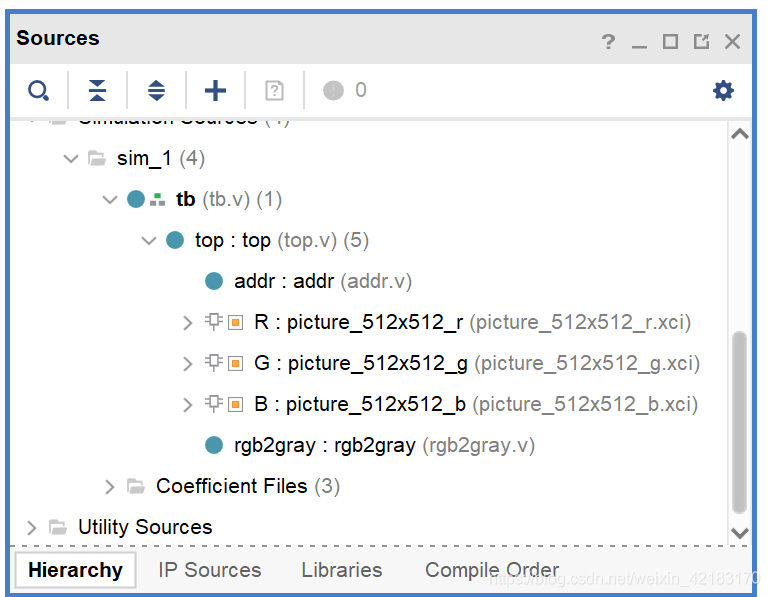Click the vertical scrollbar thumb
Viewport: 770px width, 597px height.
[x=740, y=422]
